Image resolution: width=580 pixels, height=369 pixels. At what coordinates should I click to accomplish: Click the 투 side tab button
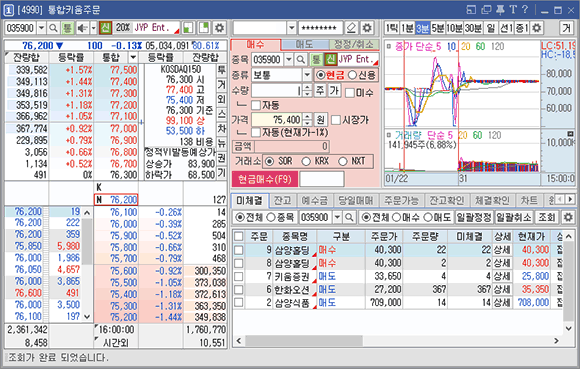(221, 70)
